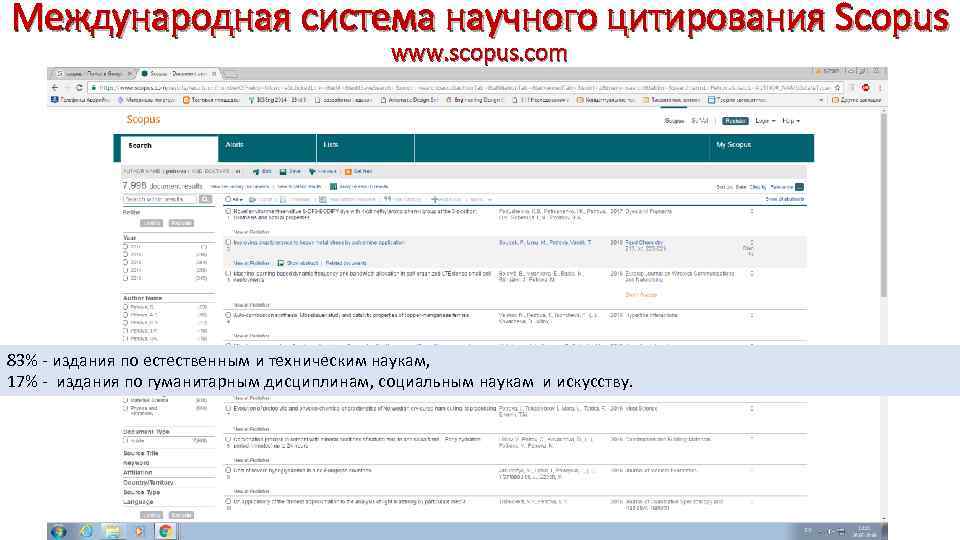The height and width of the screenshot is (540, 960).
Task: Switch to the Alerts tab
Action: (x=267, y=148)
